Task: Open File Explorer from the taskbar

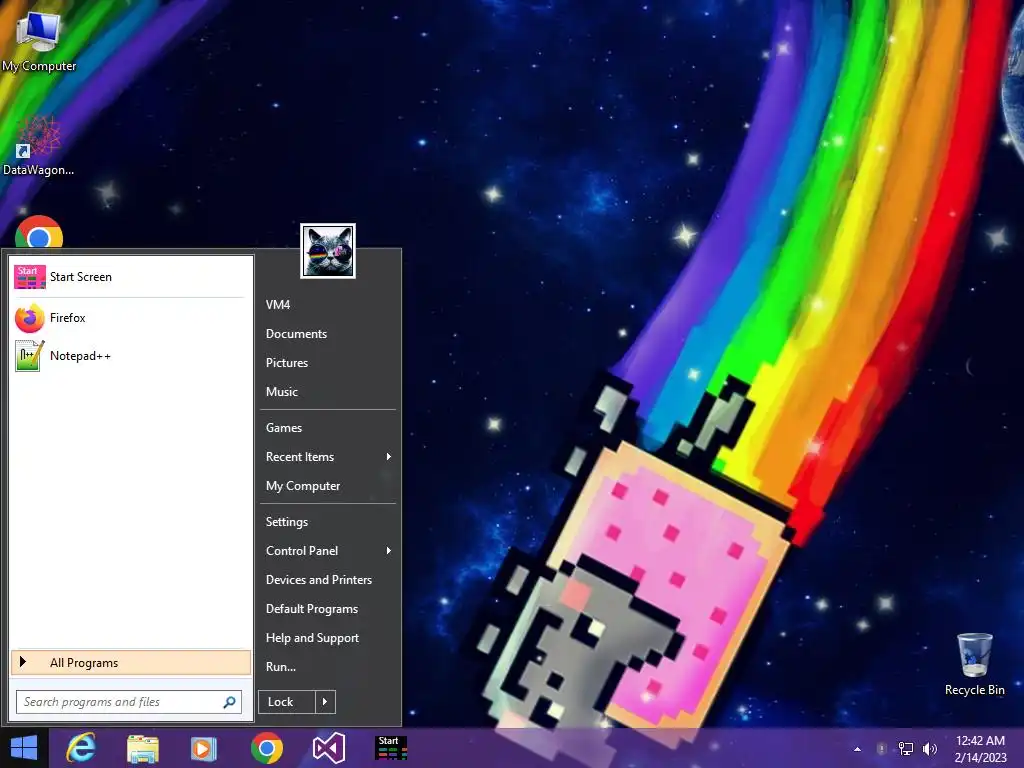Action: [x=142, y=748]
